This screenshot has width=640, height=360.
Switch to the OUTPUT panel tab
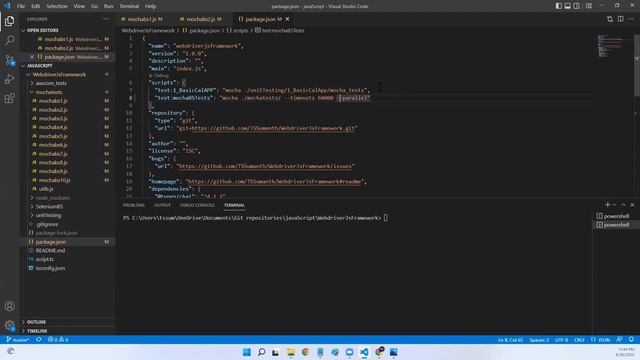point(162,205)
